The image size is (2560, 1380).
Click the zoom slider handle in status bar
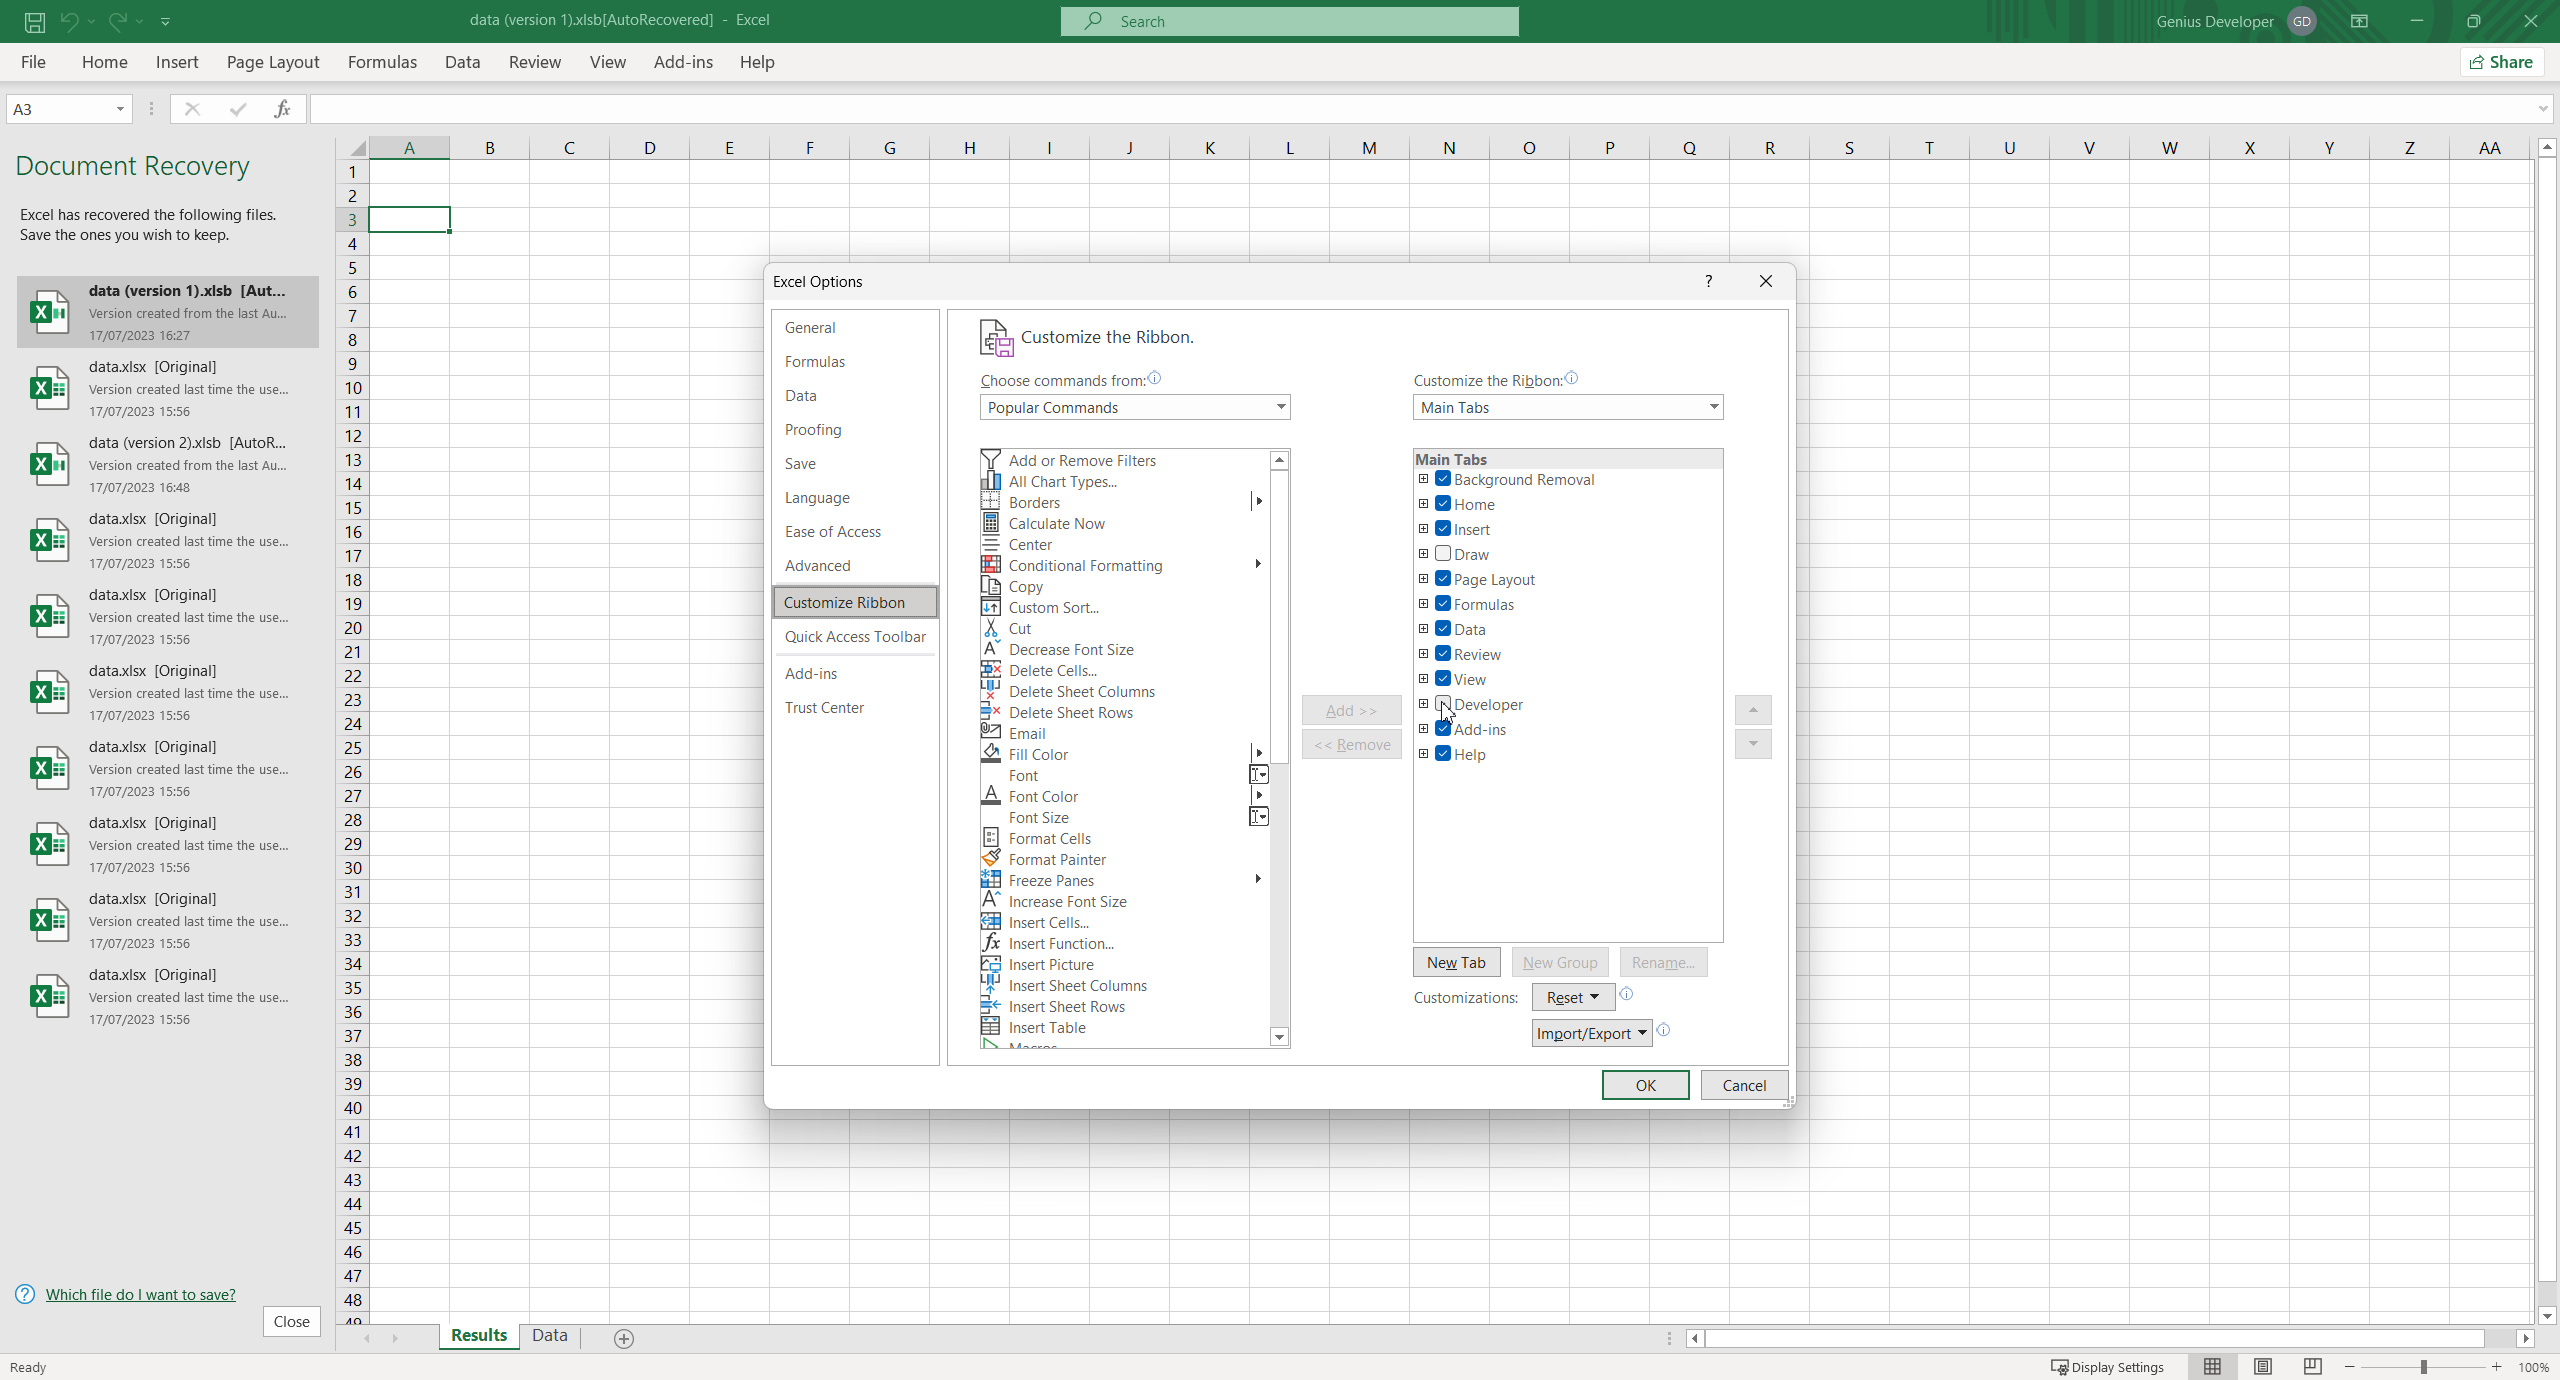point(2423,1366)
